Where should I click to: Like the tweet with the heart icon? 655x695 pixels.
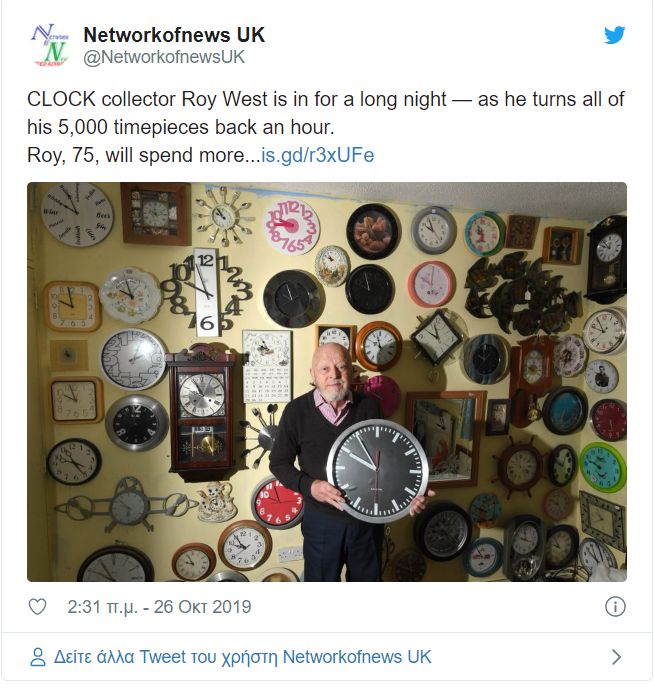click(37, 606)
